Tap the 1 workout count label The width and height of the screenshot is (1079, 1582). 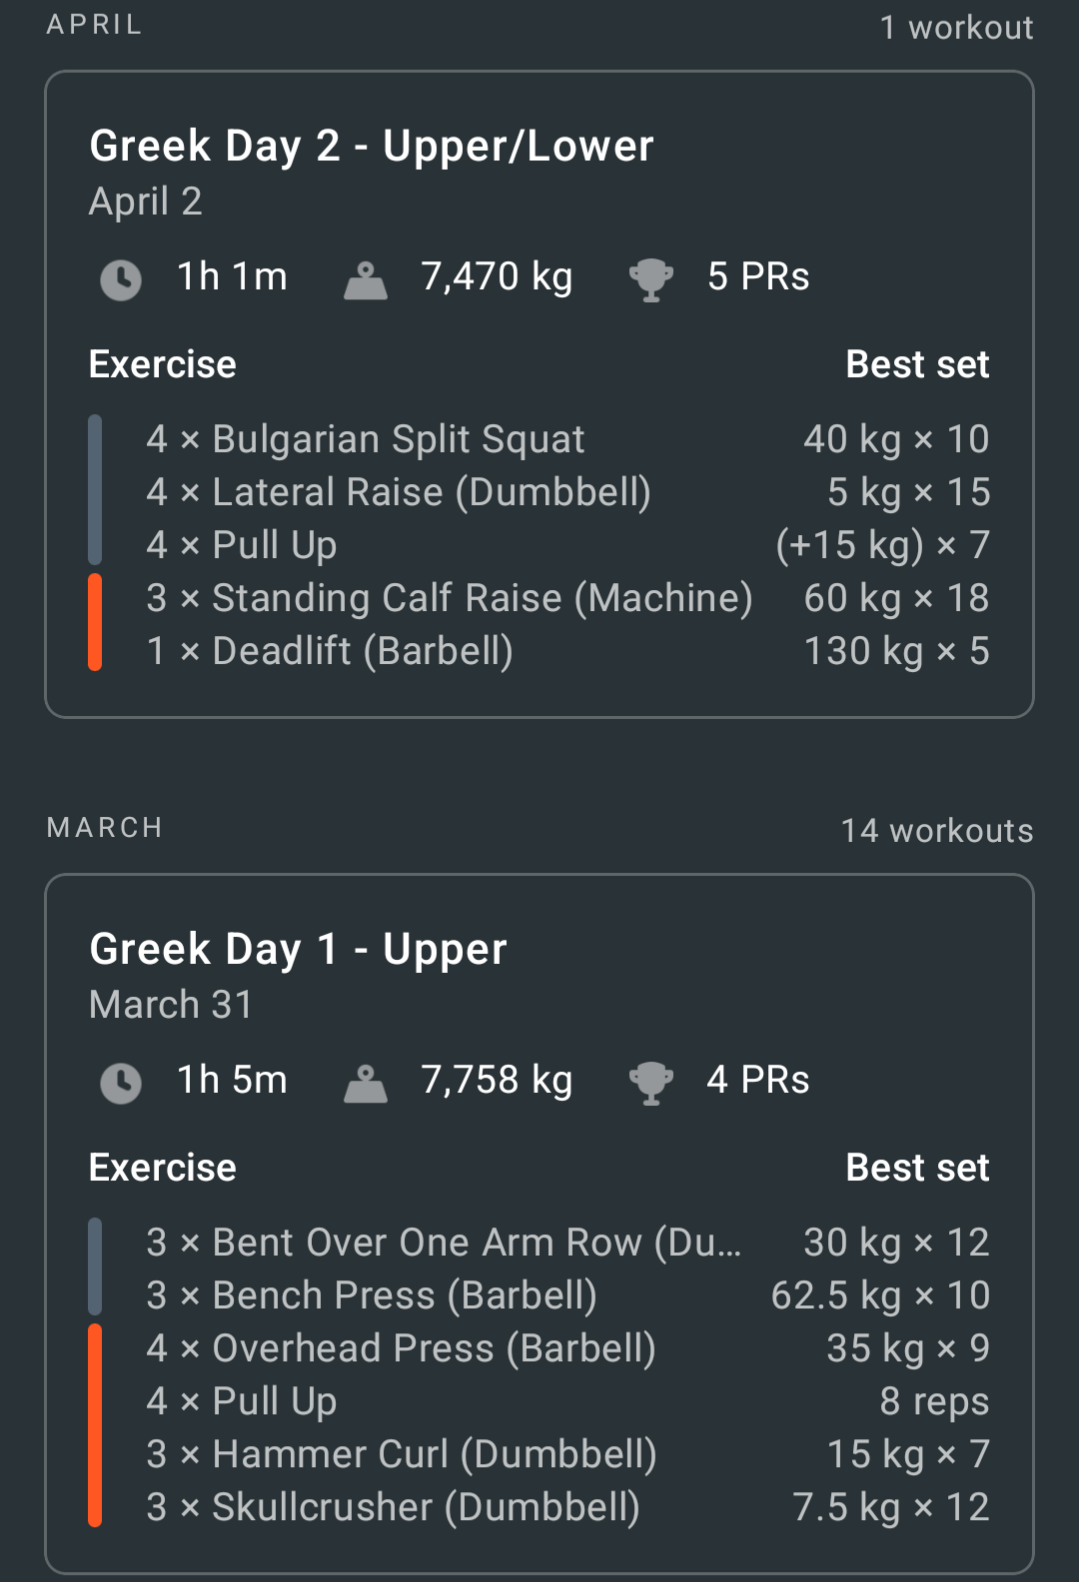(x=956, y=27)
